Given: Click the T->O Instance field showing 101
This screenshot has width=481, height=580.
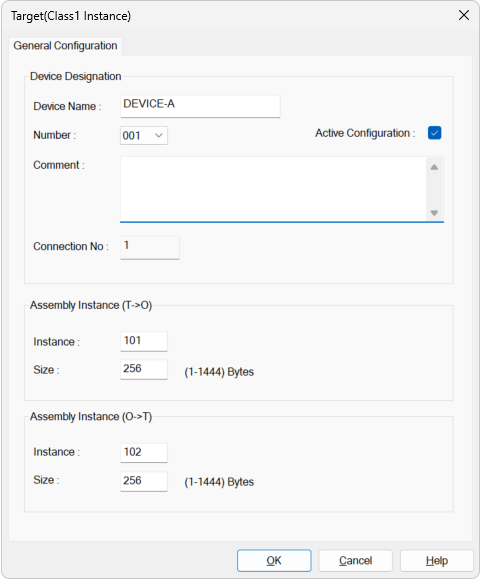Looking at the screenshot, I should (144, 341).
